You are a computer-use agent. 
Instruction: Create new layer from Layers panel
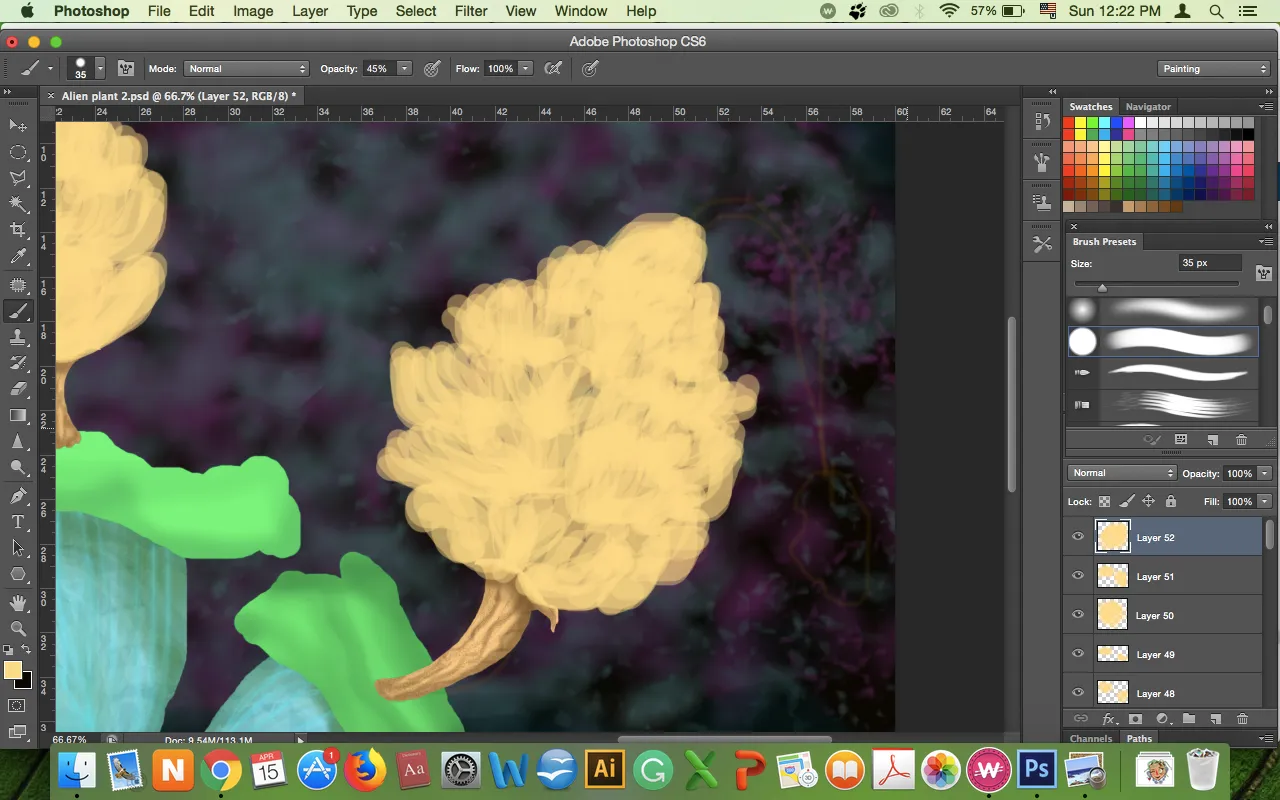coord(1215,719)
